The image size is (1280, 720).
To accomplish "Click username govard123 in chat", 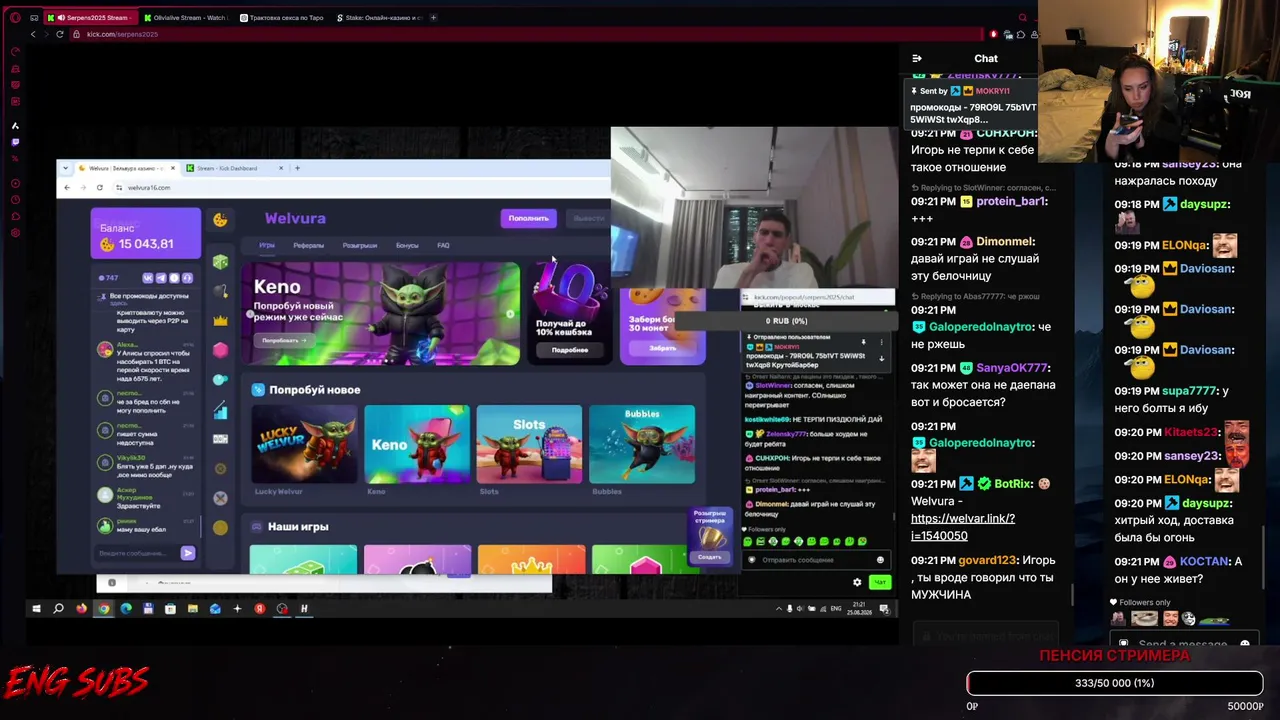I will click(988, 560).
